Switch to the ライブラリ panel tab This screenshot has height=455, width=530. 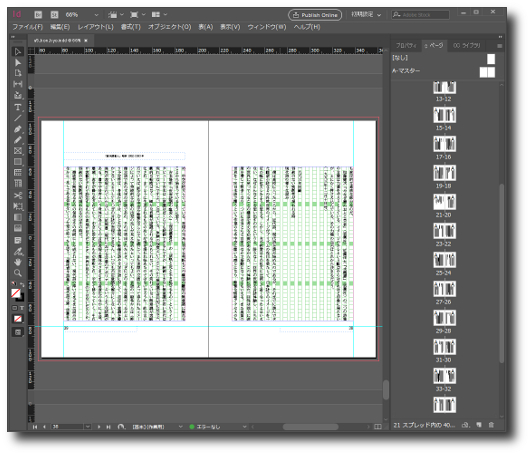pos(466,45)
